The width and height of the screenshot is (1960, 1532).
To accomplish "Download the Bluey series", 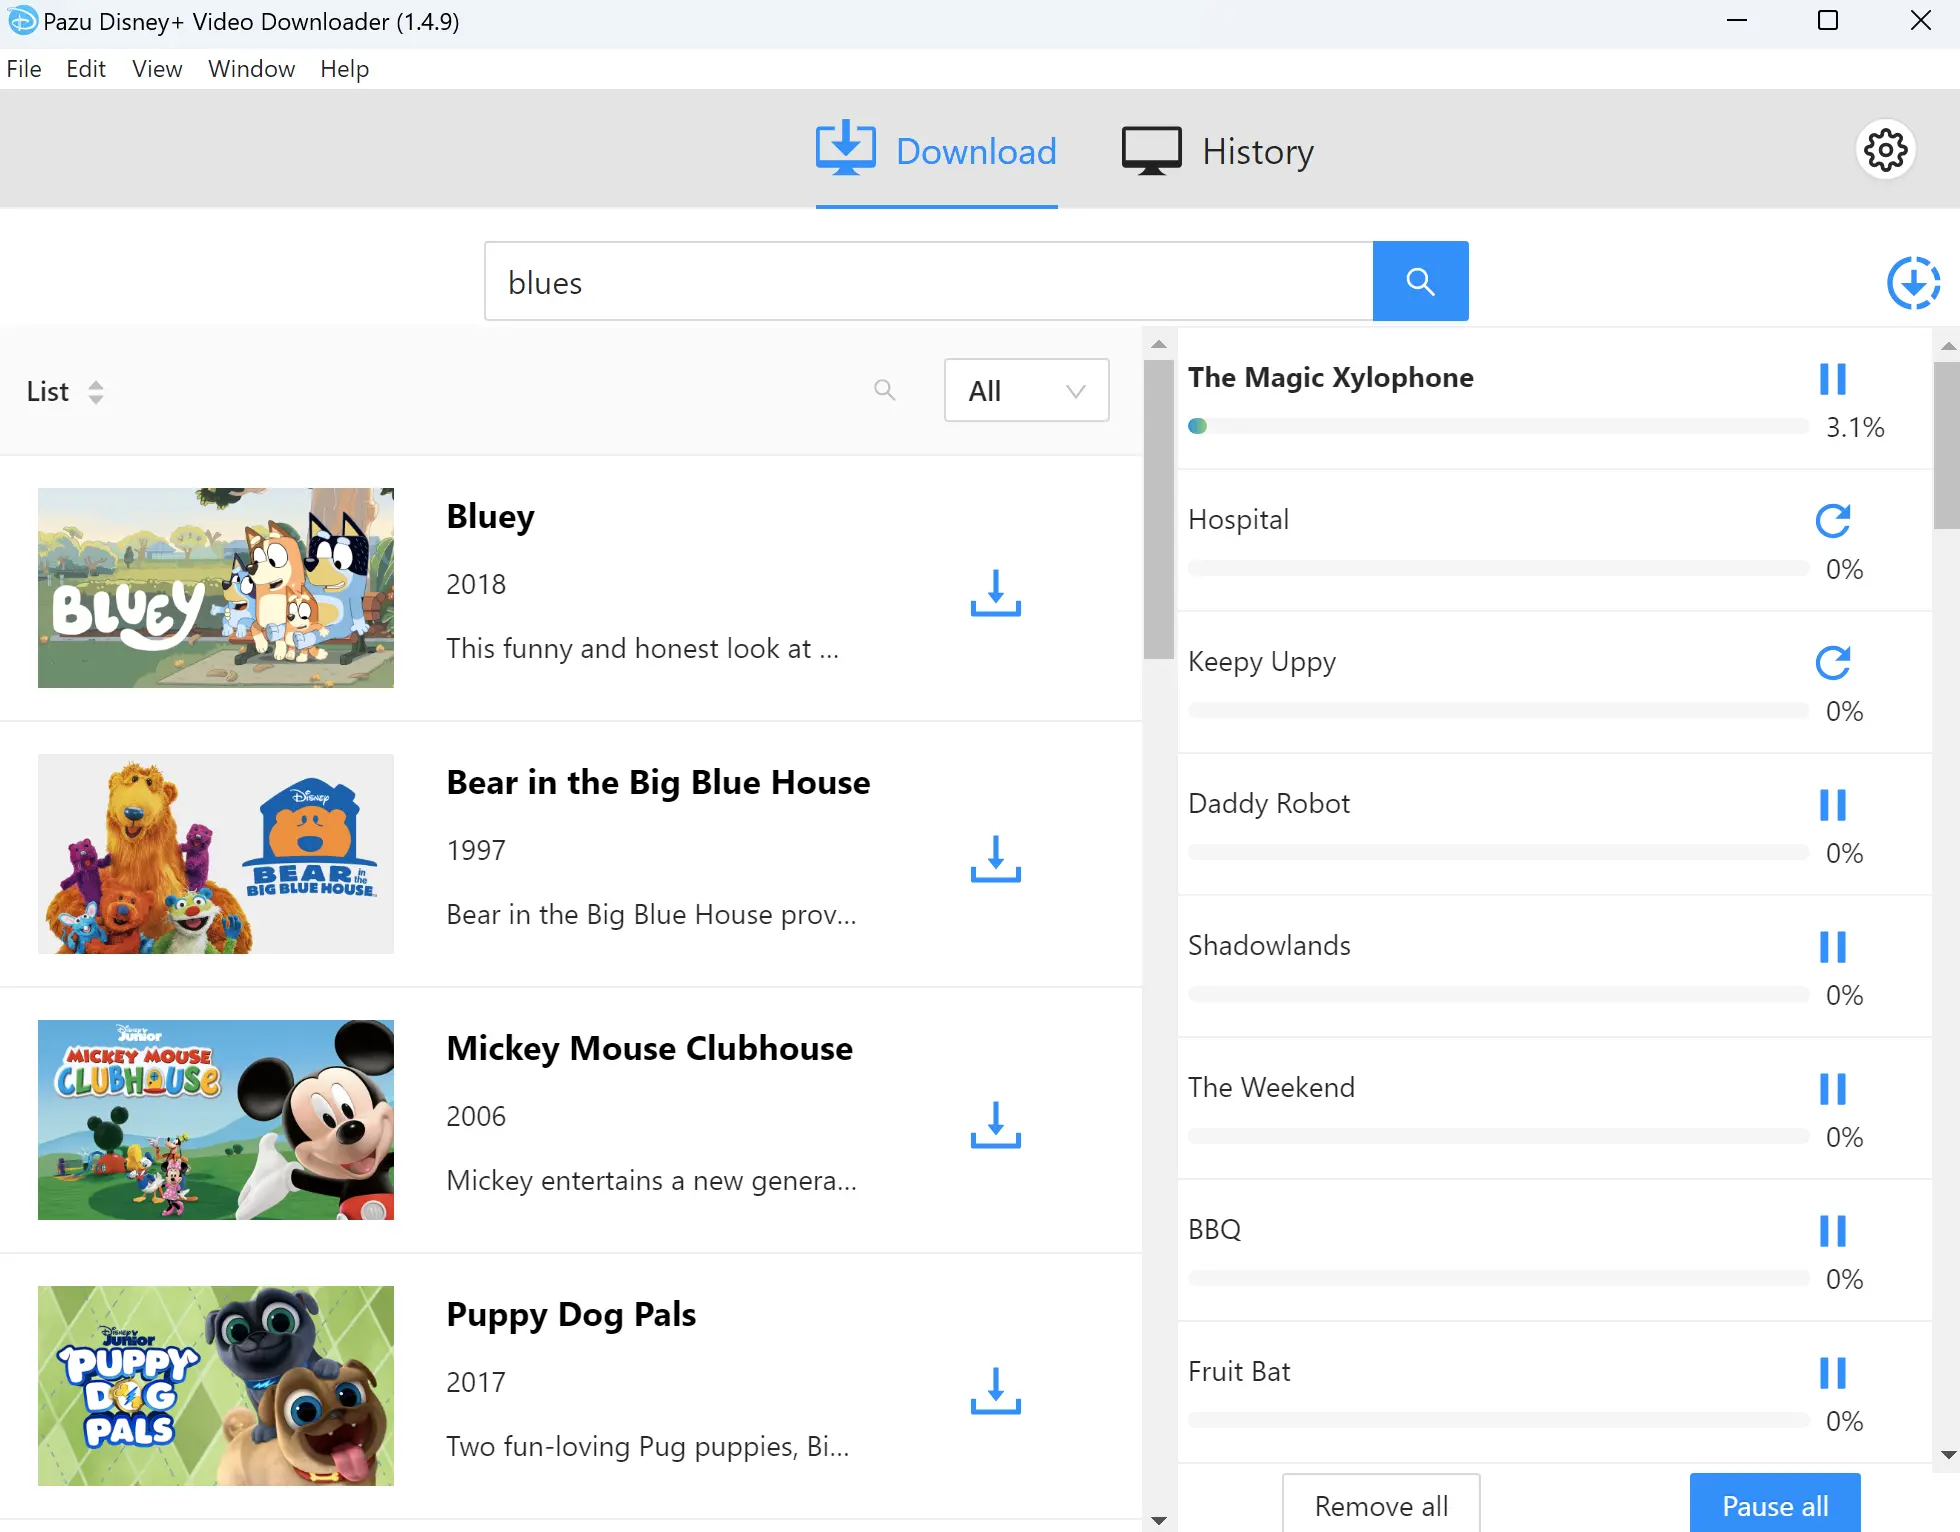I will (x=995, y=593).
